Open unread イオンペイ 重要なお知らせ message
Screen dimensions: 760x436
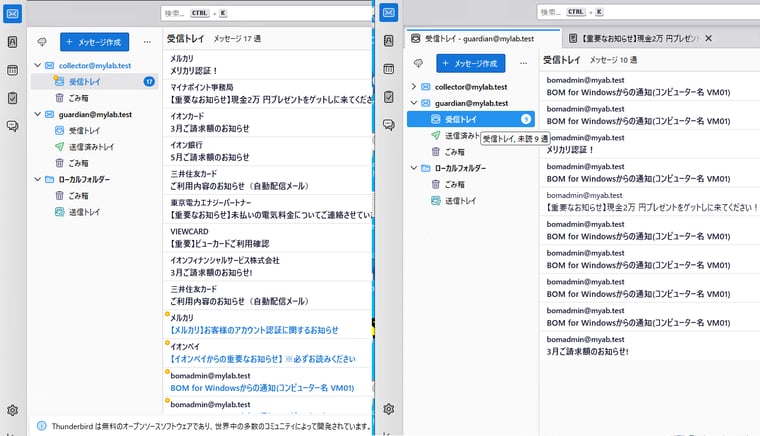pos(268,353)
